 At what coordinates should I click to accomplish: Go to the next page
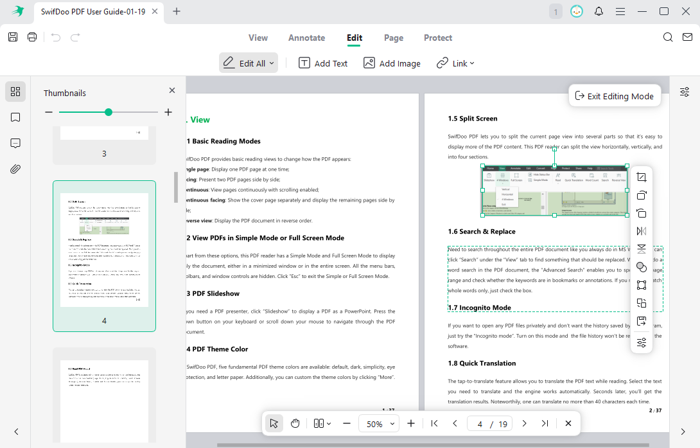point(525,423)
